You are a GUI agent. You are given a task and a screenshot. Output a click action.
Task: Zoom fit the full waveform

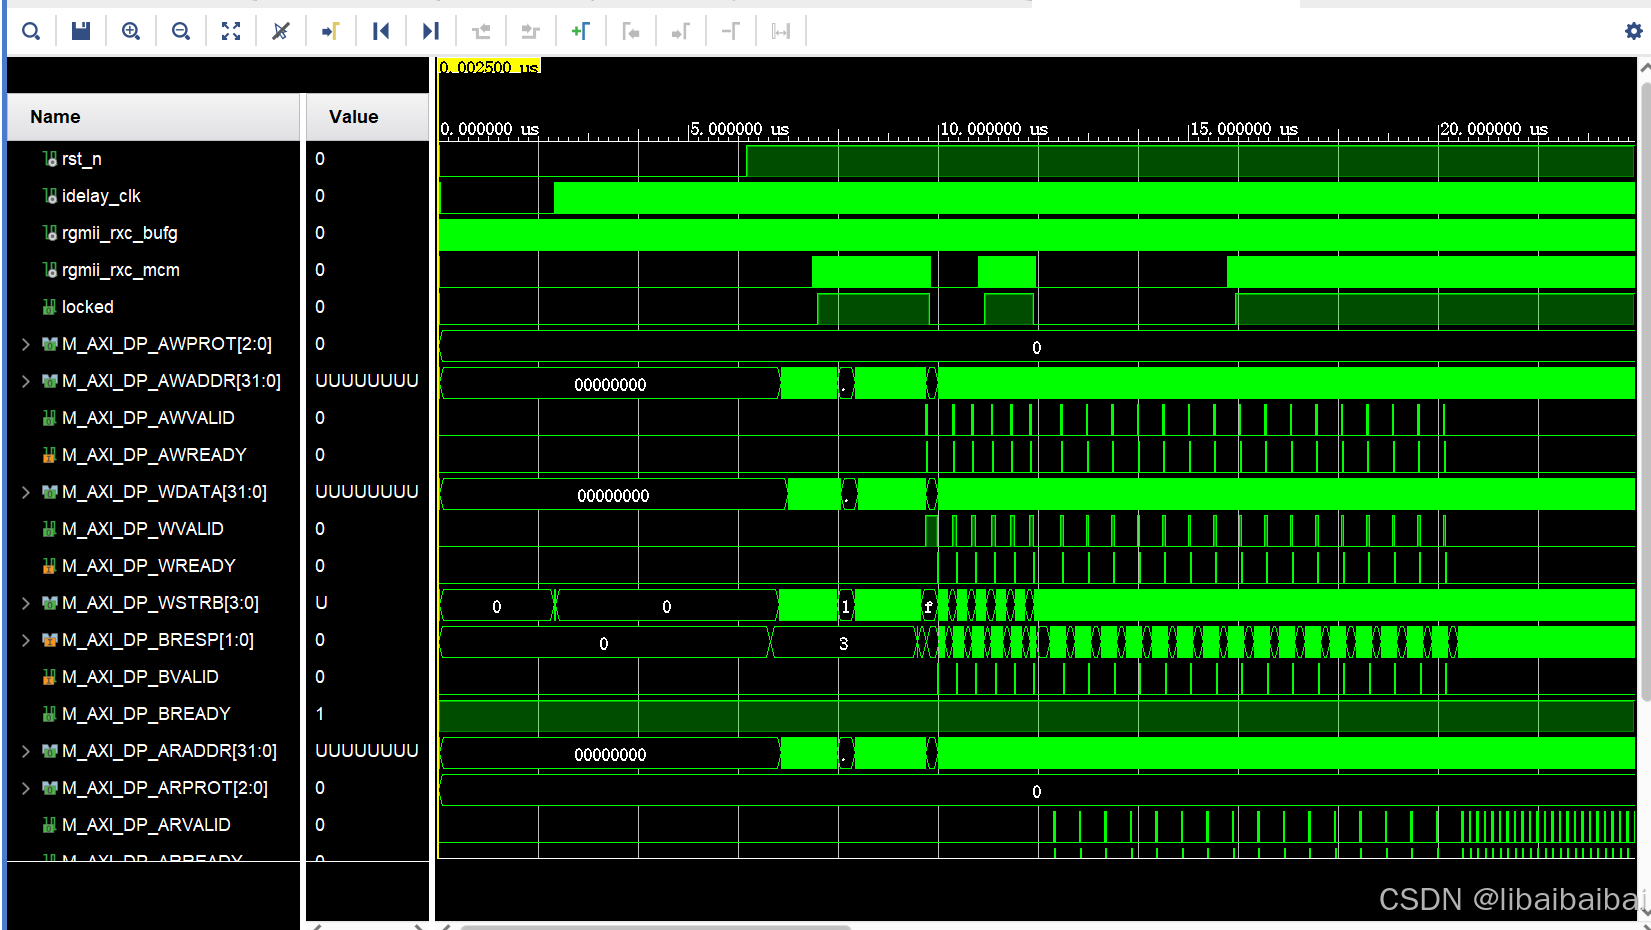coord(231,31)
